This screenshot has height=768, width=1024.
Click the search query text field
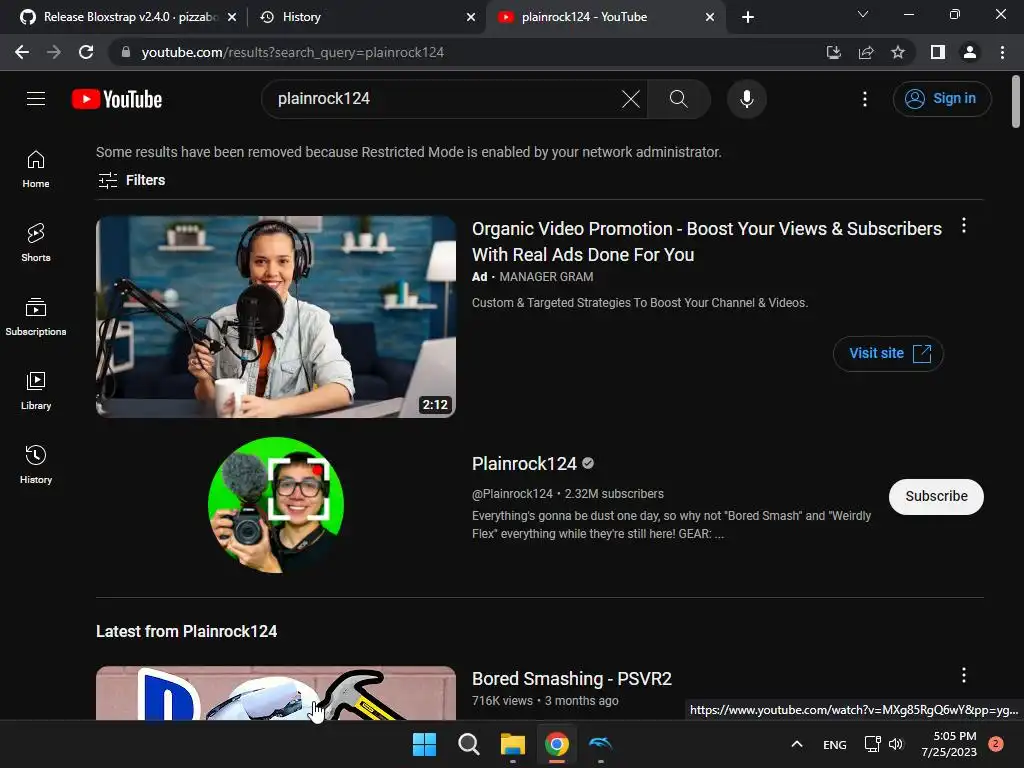pyautogui.click(x=444, y=99)
